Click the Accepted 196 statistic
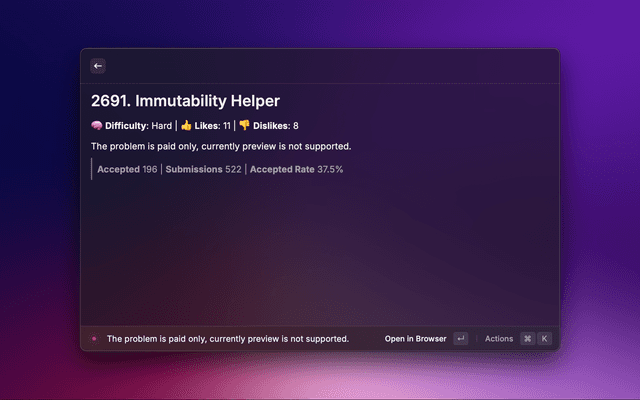The width and height of the screenshot is (640, 400). point(127,169)
